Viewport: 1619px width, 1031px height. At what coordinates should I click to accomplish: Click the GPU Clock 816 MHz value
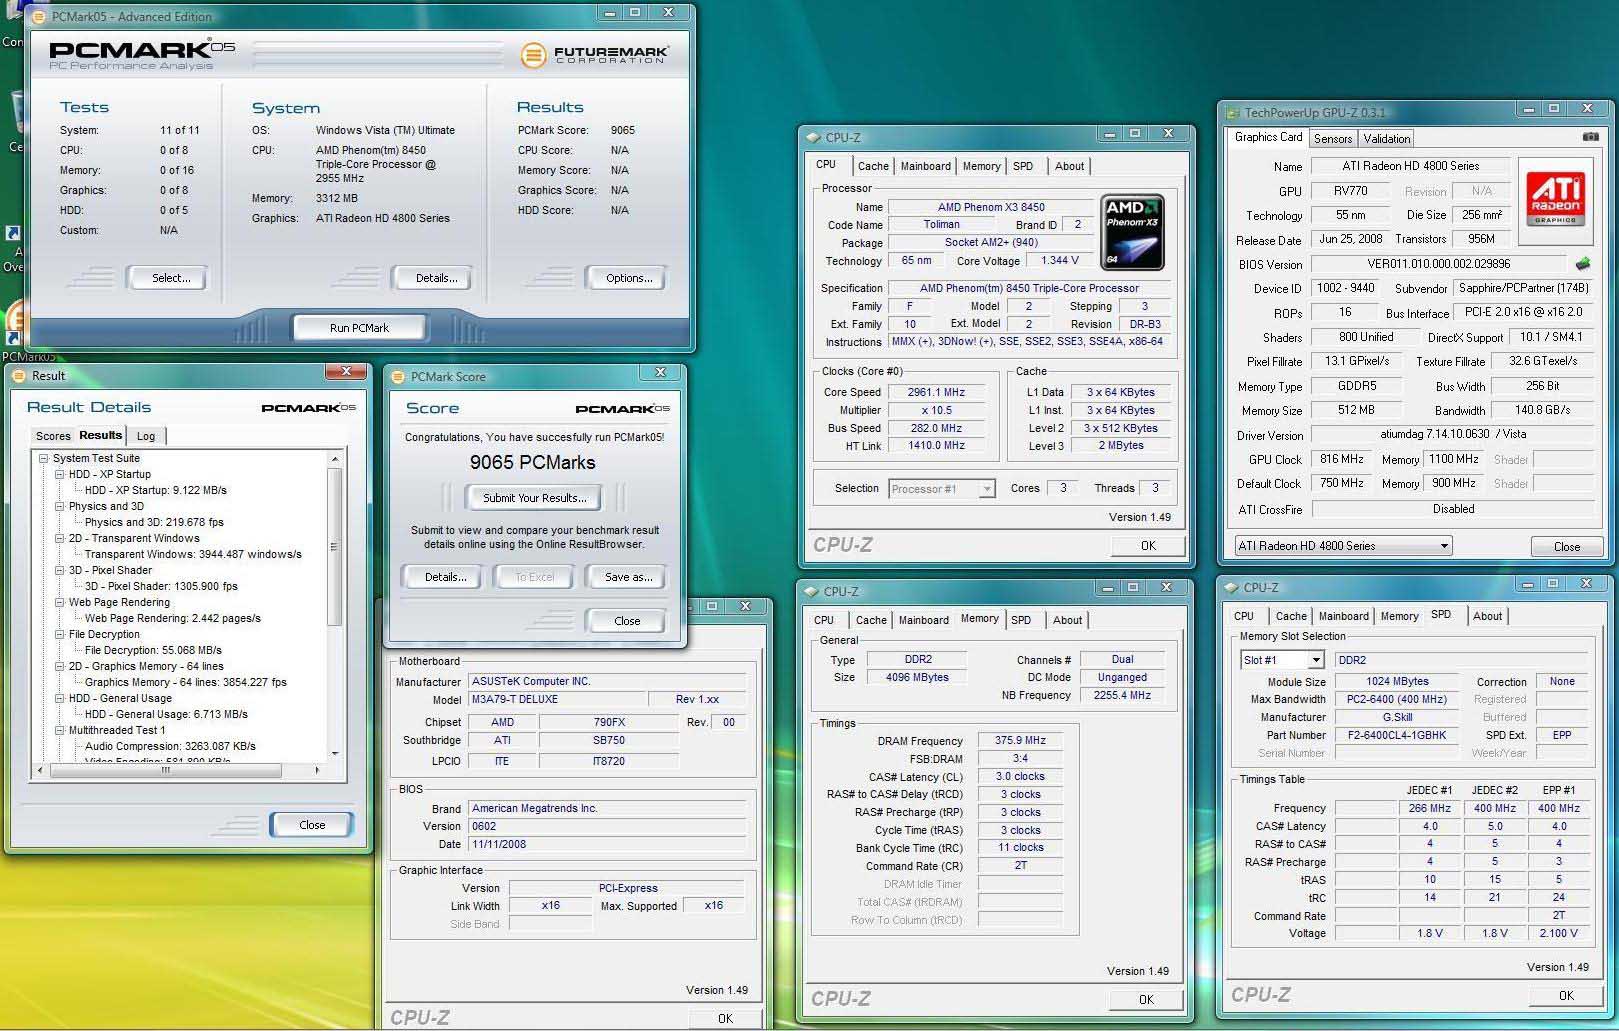point(1341,459)
